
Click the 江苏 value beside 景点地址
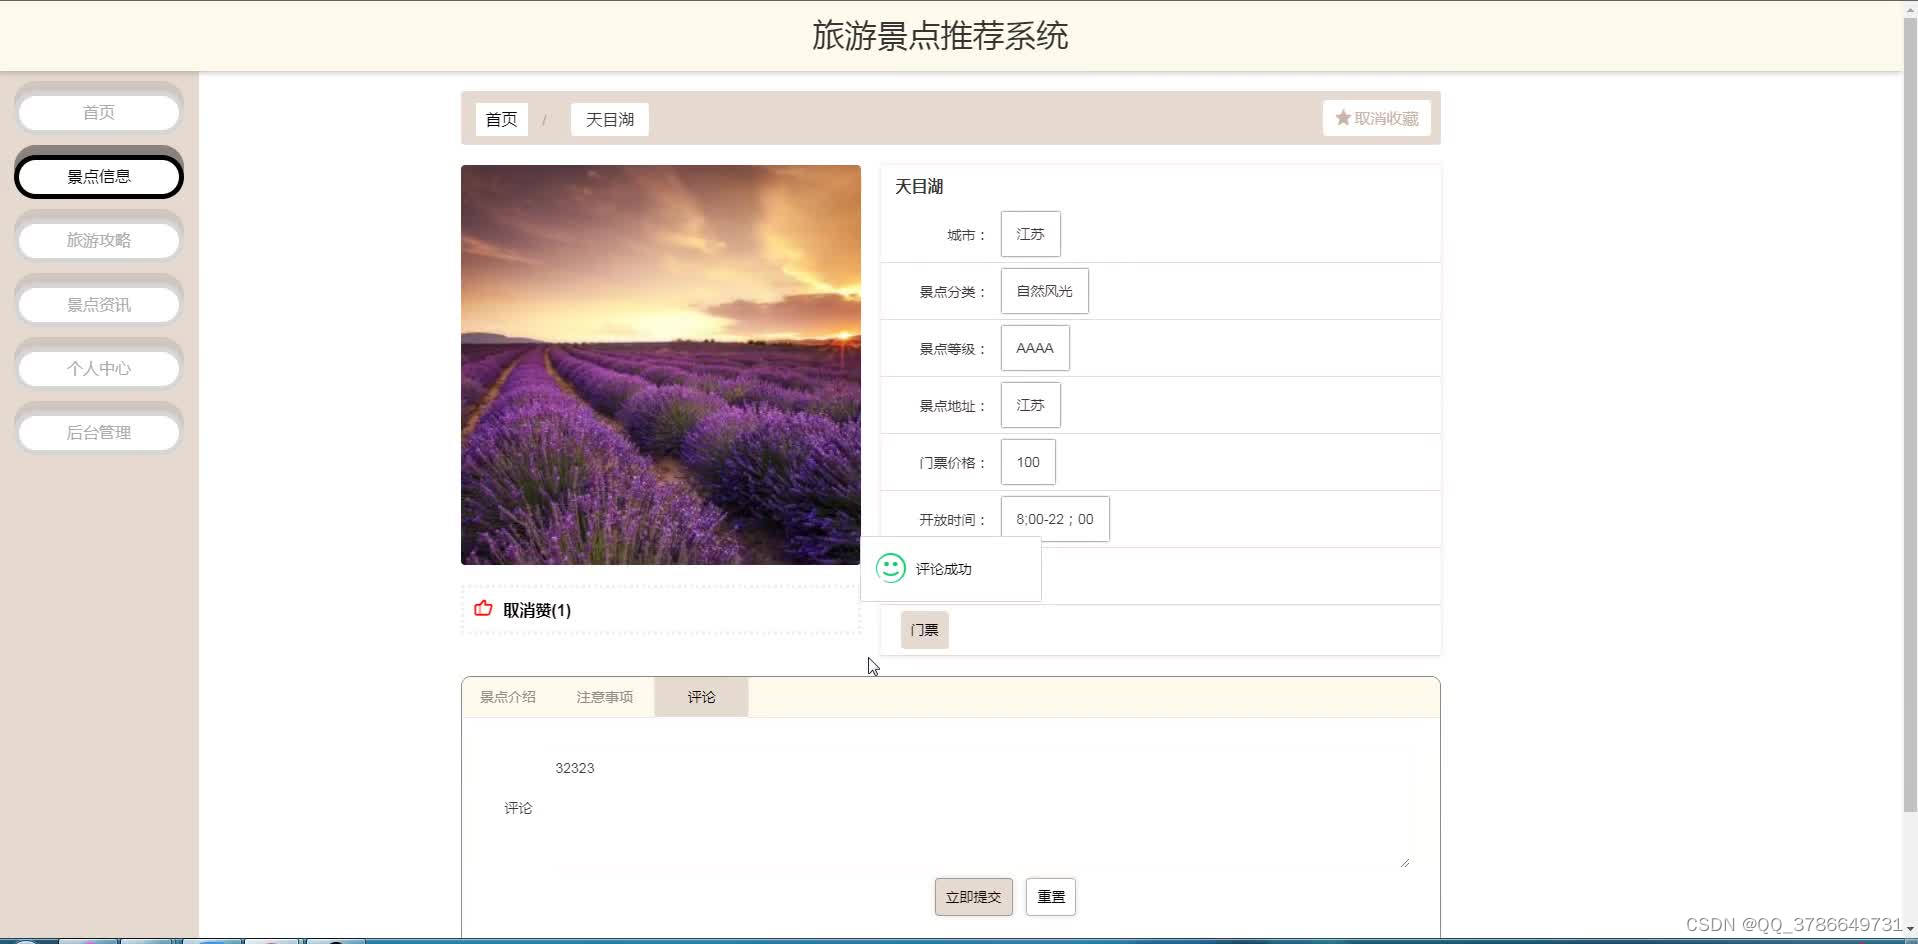(1031, 405)
